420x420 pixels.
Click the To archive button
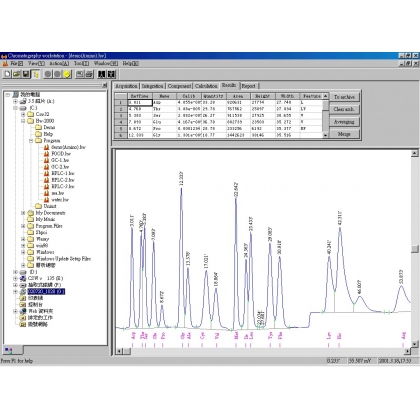(x=344, y=97)
